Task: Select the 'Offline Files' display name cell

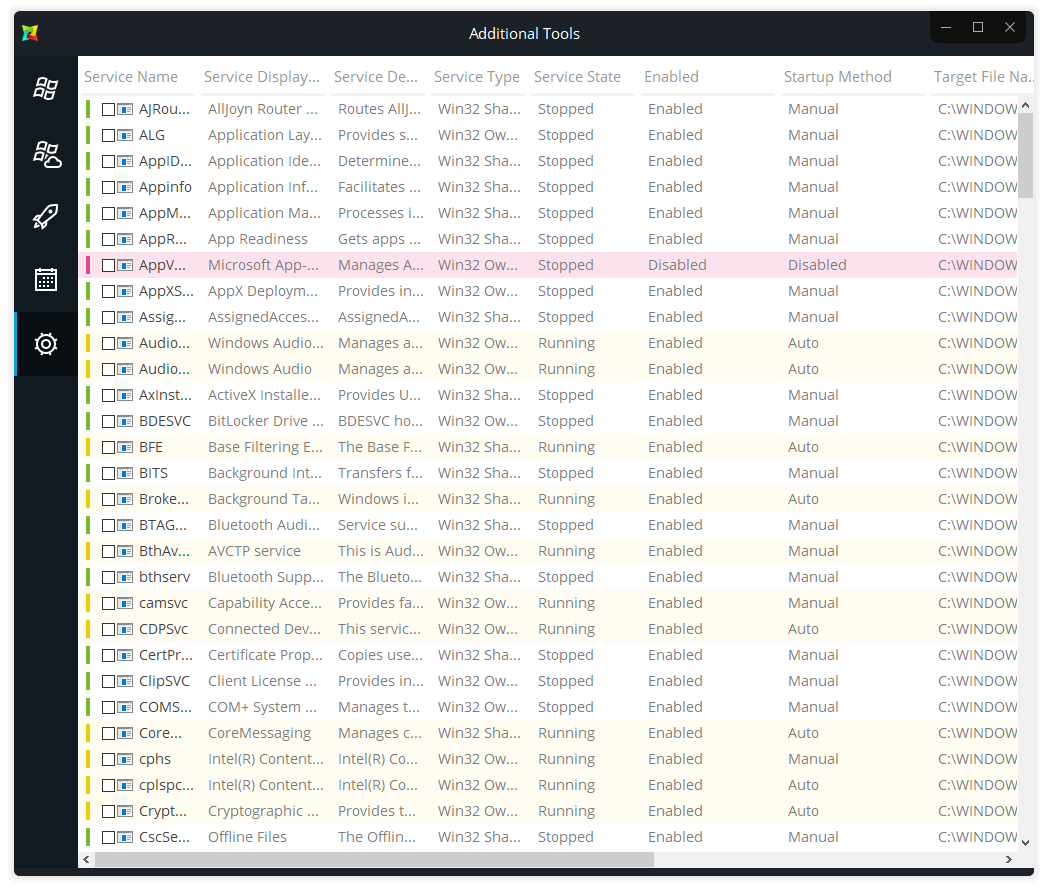Action: pyautogui.click(x=247, y=838)
